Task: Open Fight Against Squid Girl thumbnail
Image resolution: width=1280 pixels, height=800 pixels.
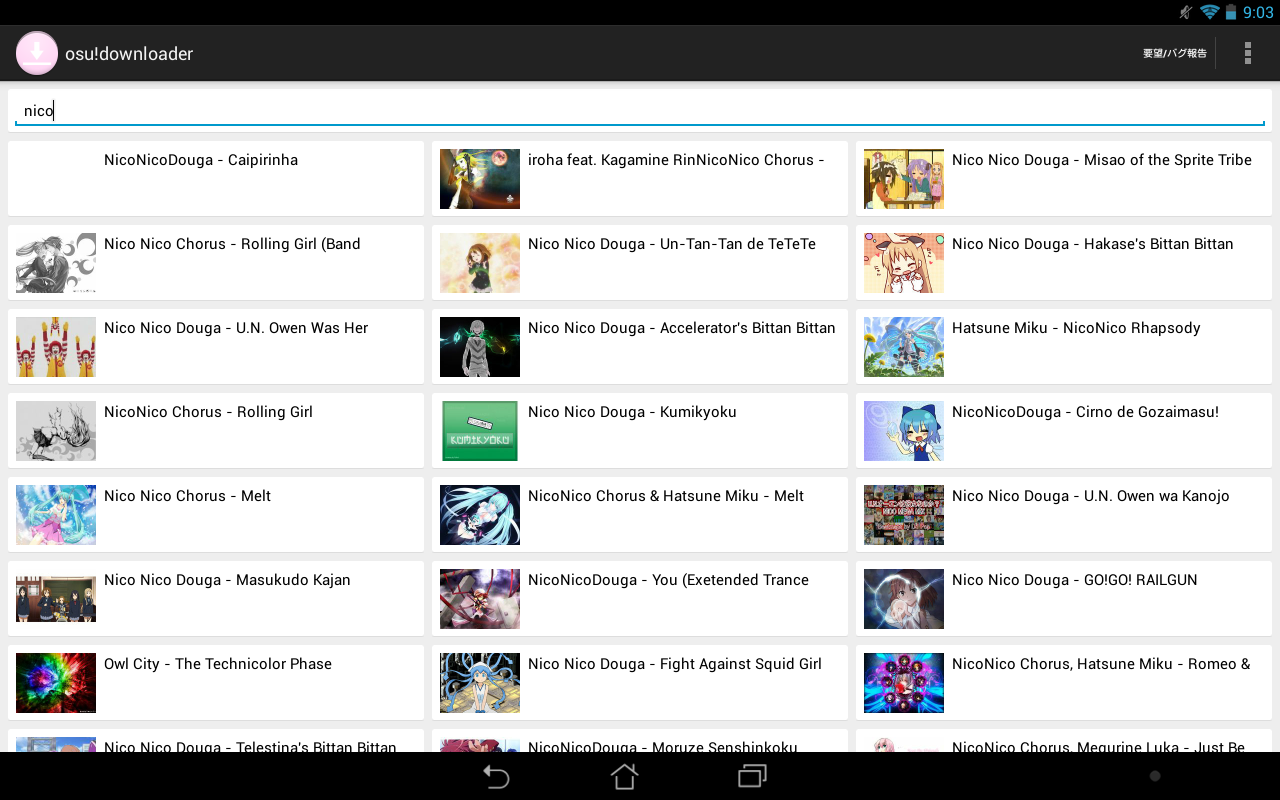Action: [x=480, y=683]
